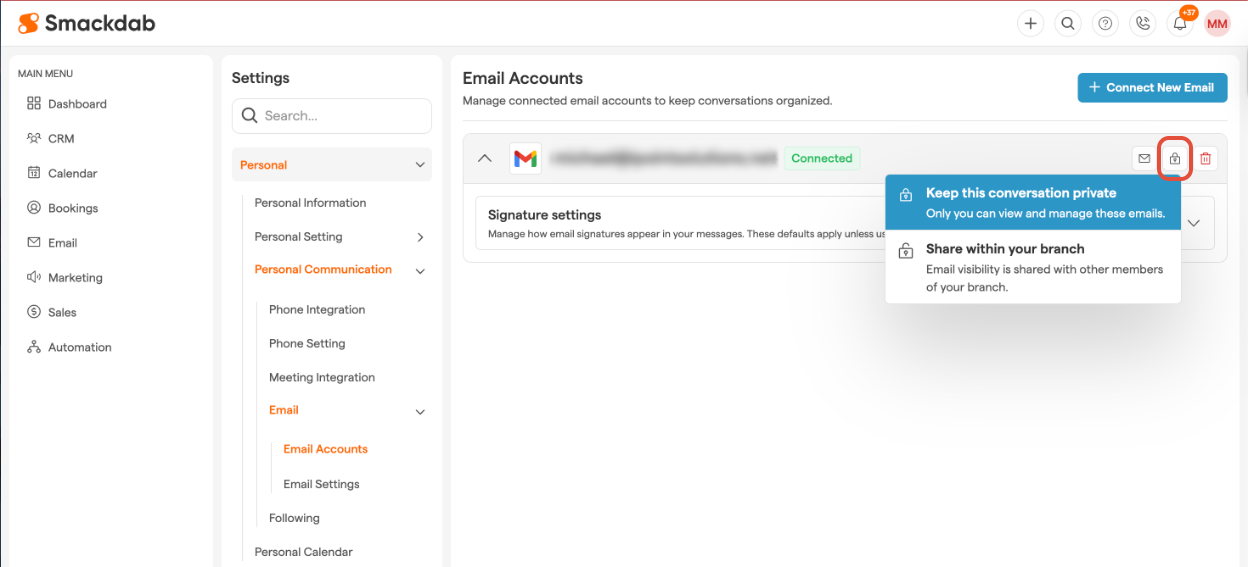Choose Share within your branch option
The height and width of the screenshot is (567, 1248).
tap(1032, 267)
